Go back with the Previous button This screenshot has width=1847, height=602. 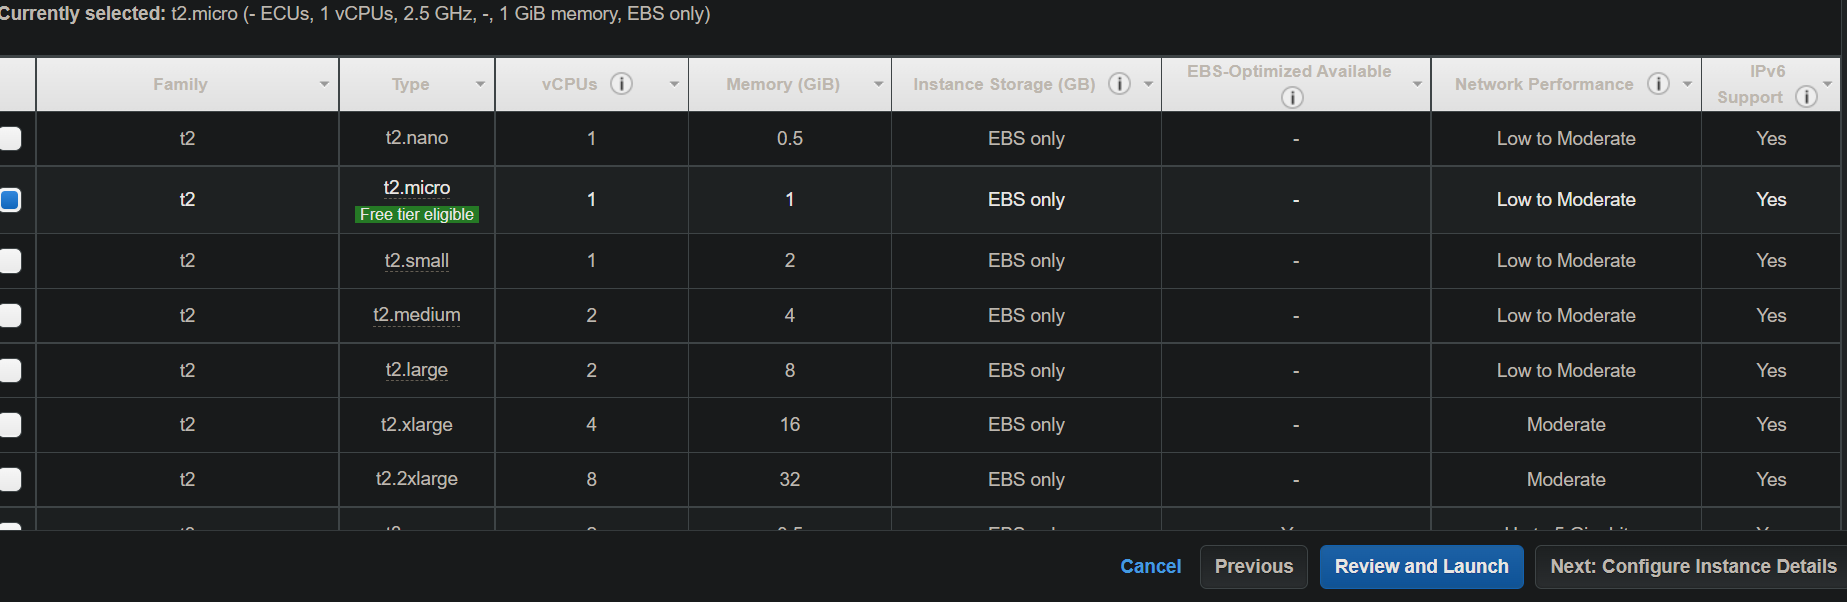(x=1254, y=566)
